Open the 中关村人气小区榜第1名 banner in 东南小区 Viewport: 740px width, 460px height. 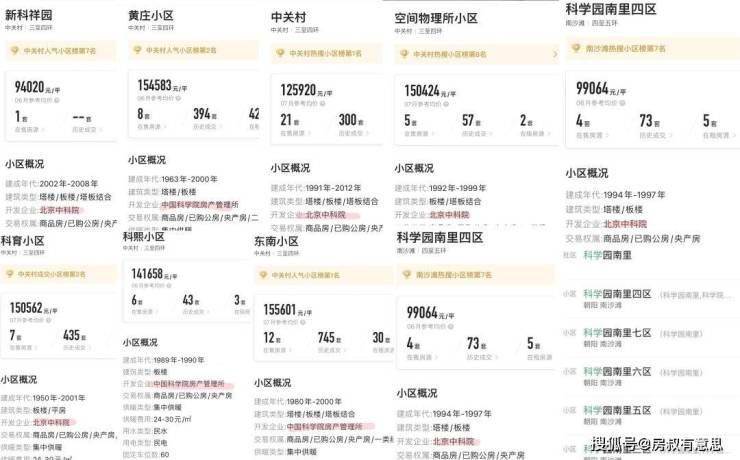click(x=324, y=275)
